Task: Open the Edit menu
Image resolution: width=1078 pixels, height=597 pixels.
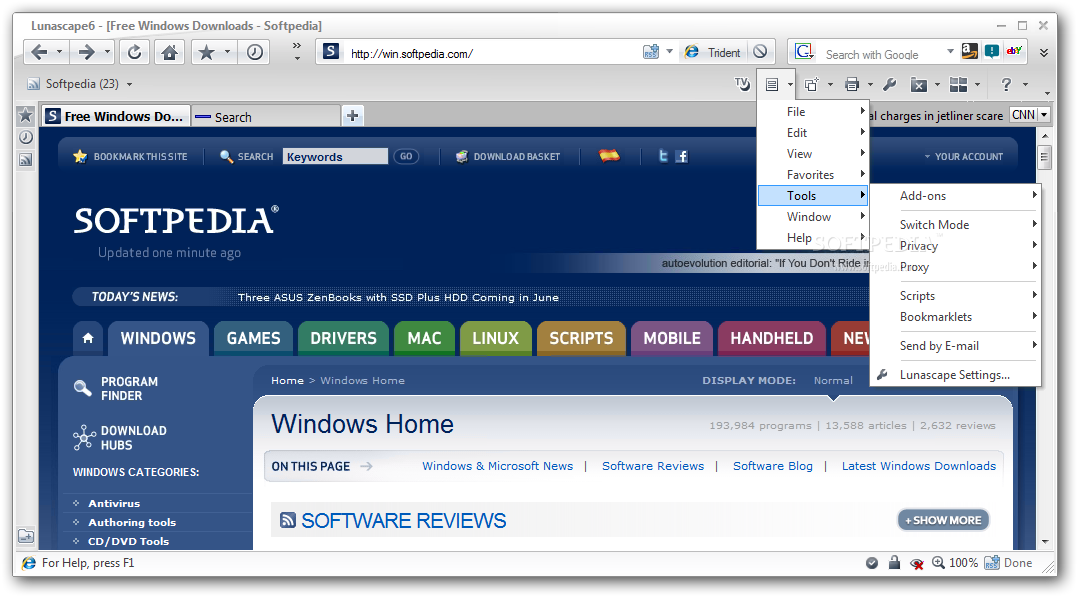Action: coord(812,133)
